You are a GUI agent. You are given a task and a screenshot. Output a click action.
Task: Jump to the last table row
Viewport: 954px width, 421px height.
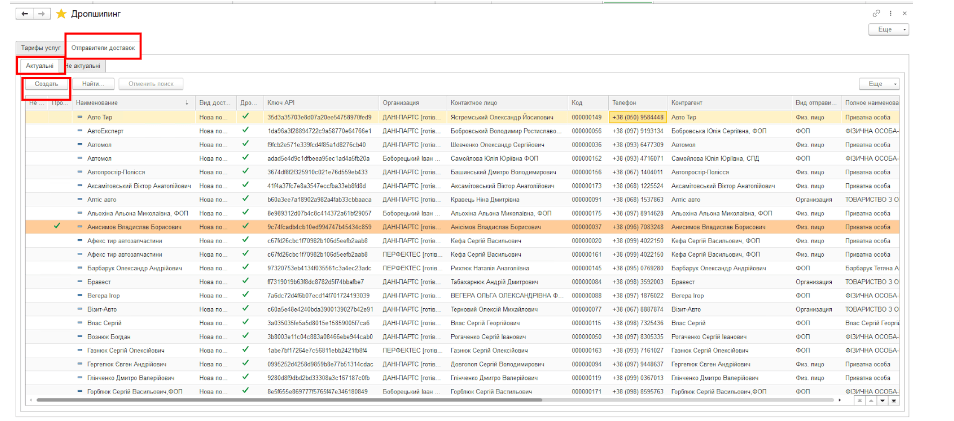(x=895, y=402)
